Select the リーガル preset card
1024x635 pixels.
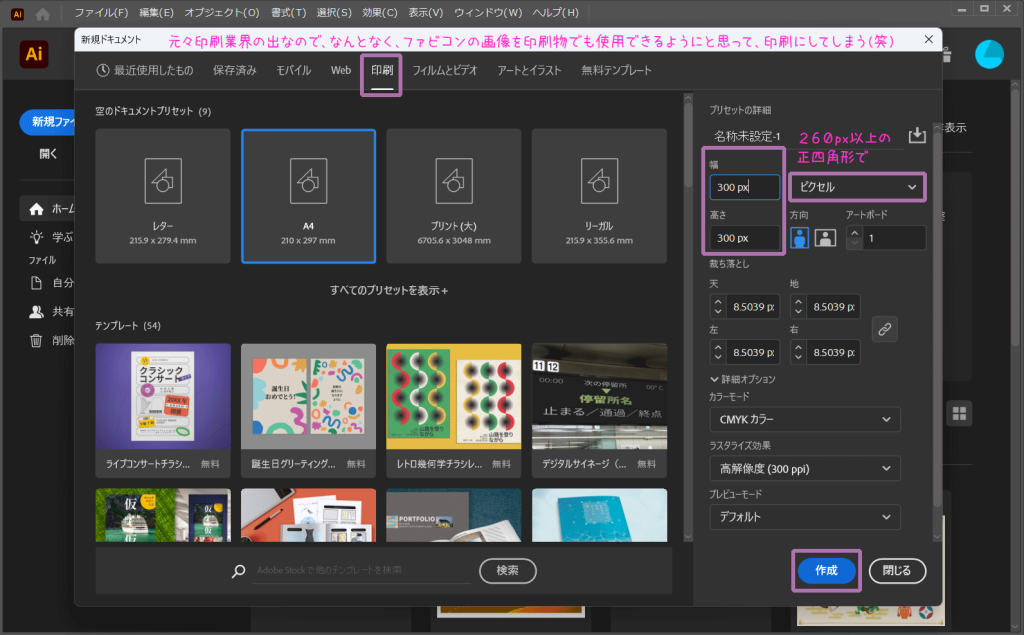[599, 196]
